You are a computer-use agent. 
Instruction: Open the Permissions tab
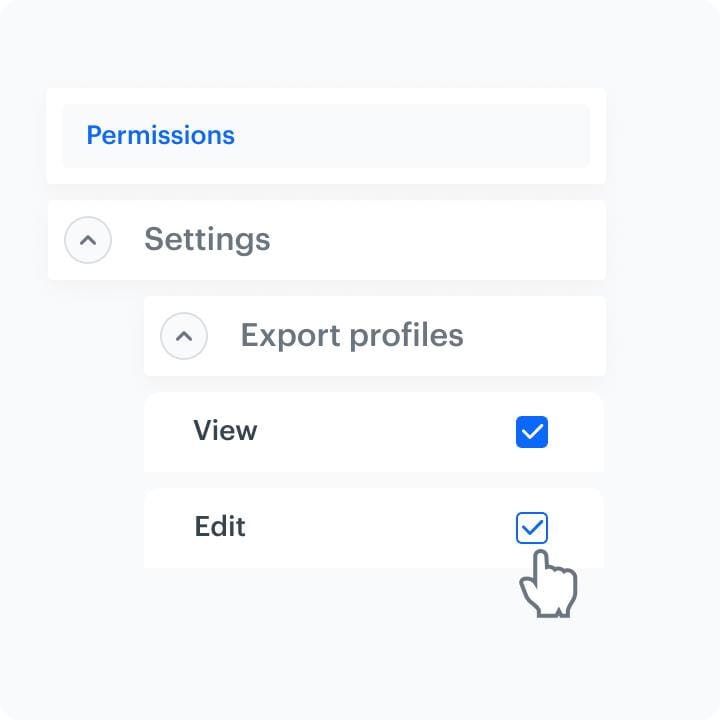160,135
